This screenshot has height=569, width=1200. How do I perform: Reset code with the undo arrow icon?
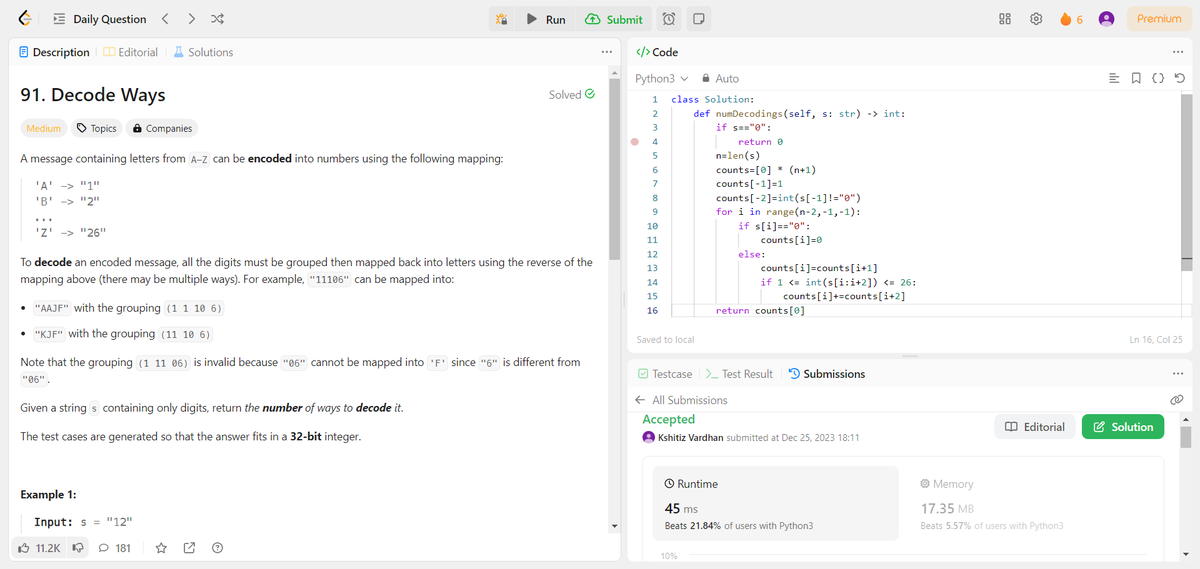click(x=1180, y=78)
